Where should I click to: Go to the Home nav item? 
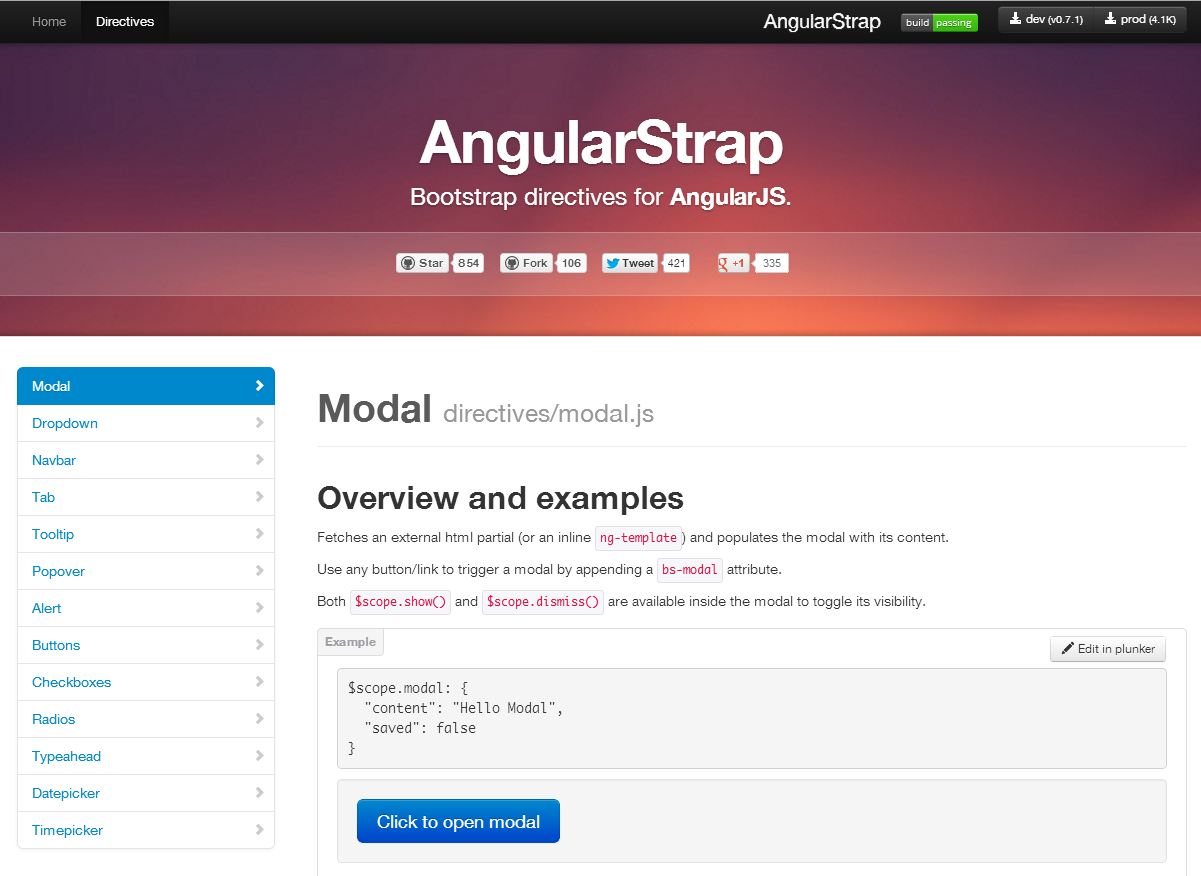[49, 21]
